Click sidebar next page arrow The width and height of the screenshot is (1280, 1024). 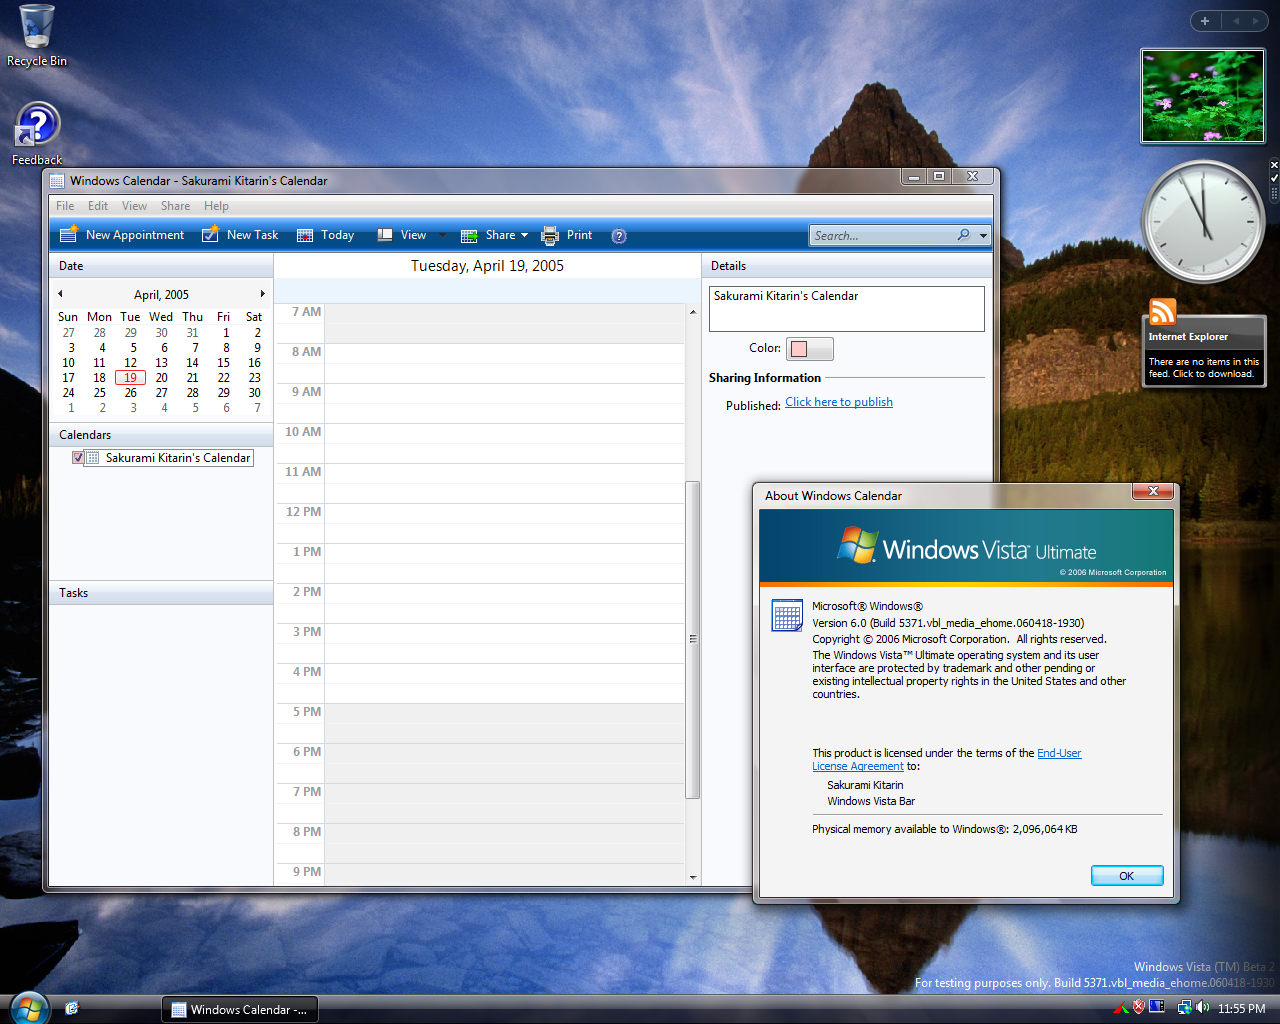coord(1255,21)
